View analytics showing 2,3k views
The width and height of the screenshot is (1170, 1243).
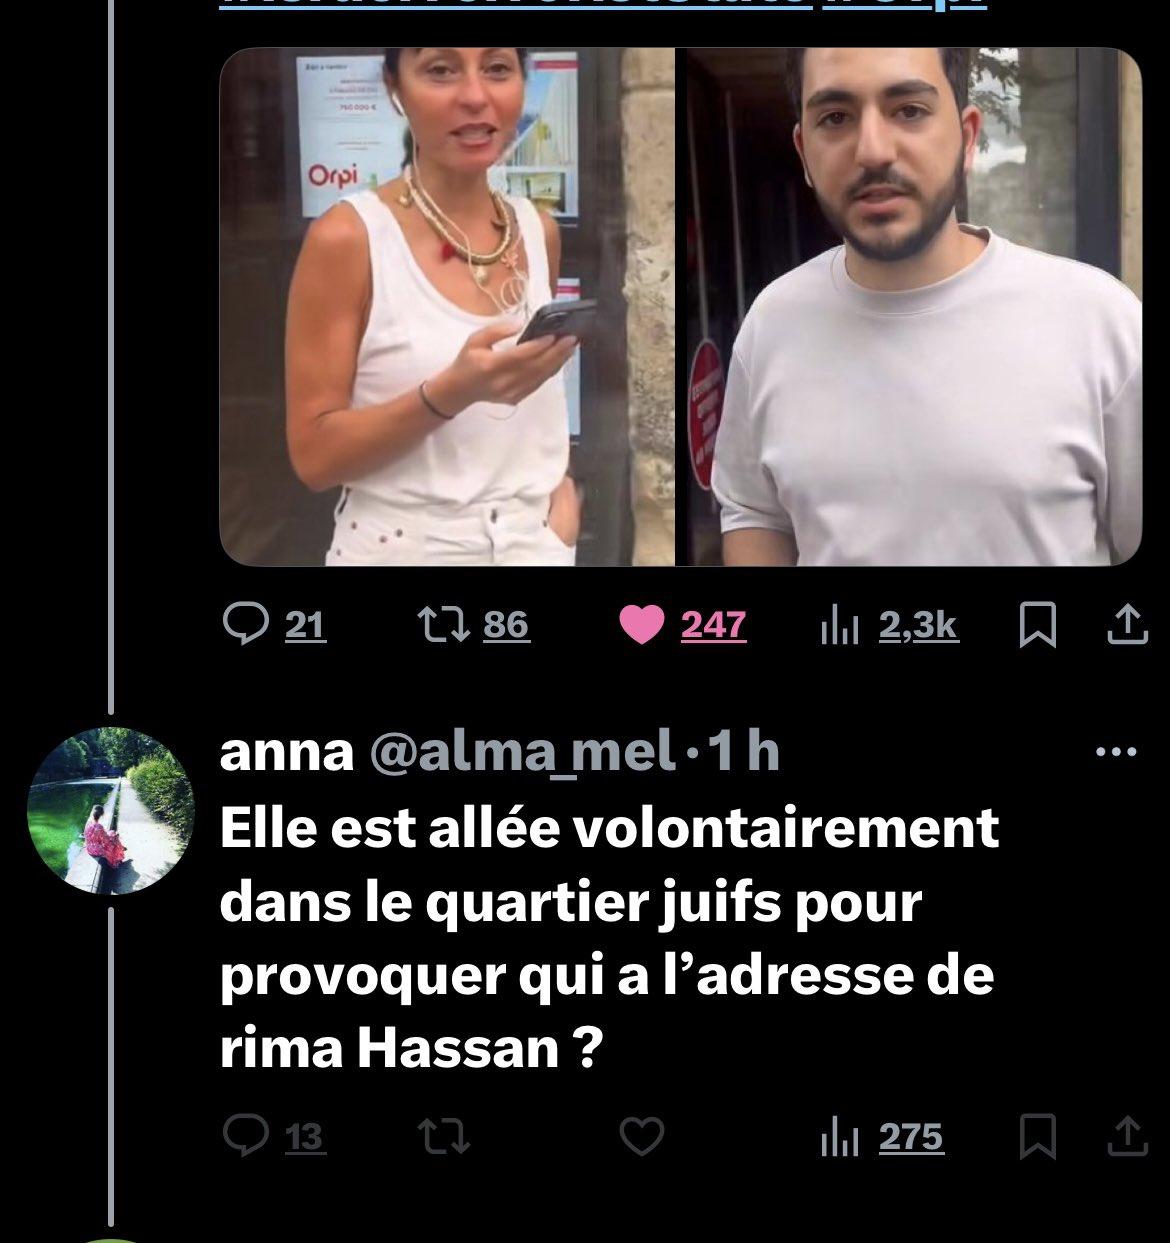[x=889, y=625]
